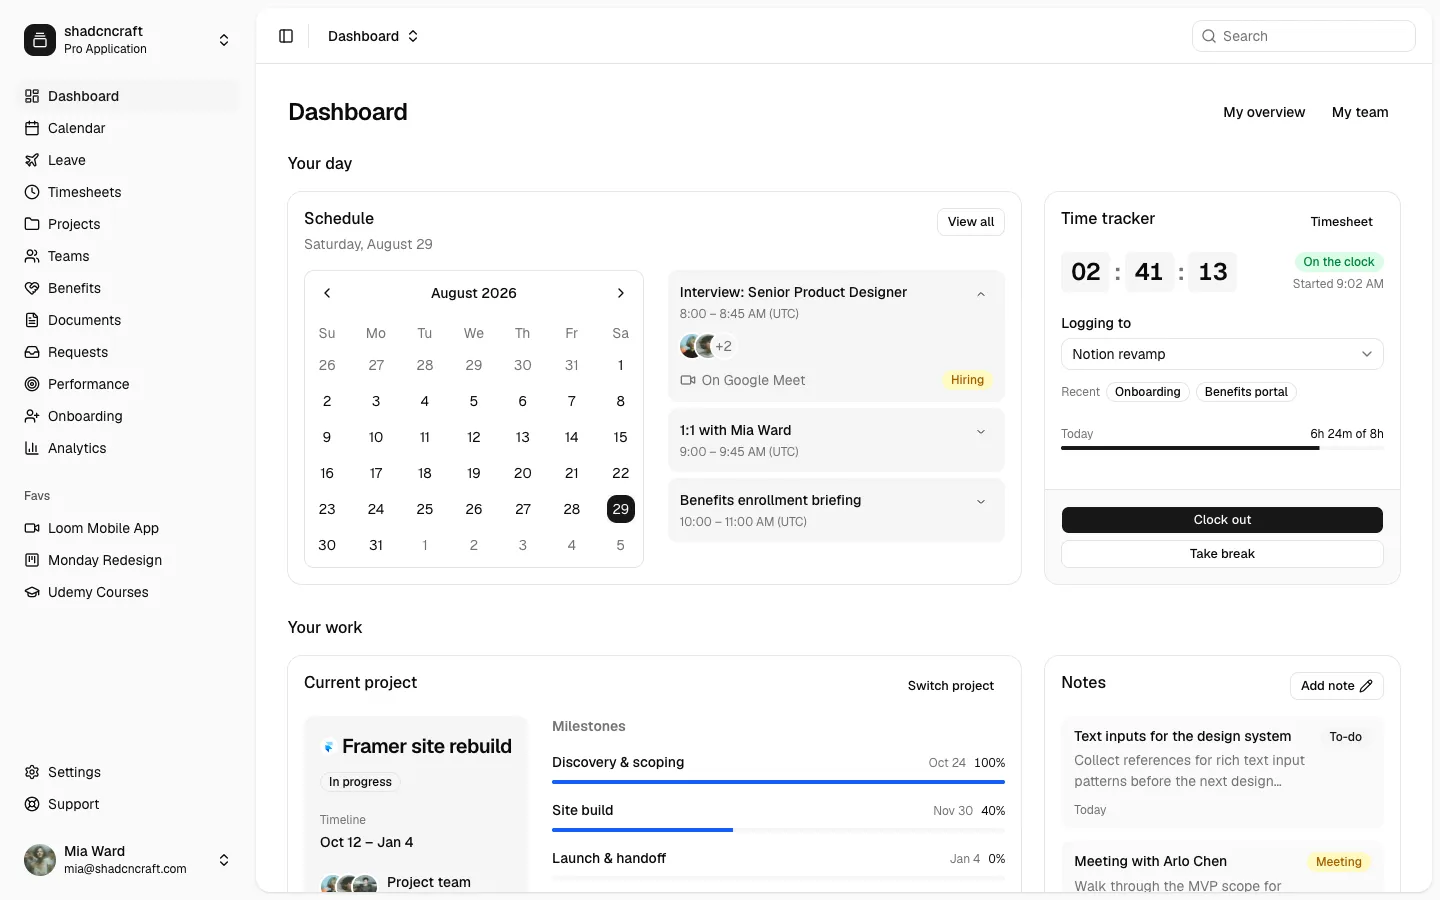Viewport: 1440px width, 900px height.
Task: Toggle the sidebar panel icon
Action: click(x=286, y=36)
